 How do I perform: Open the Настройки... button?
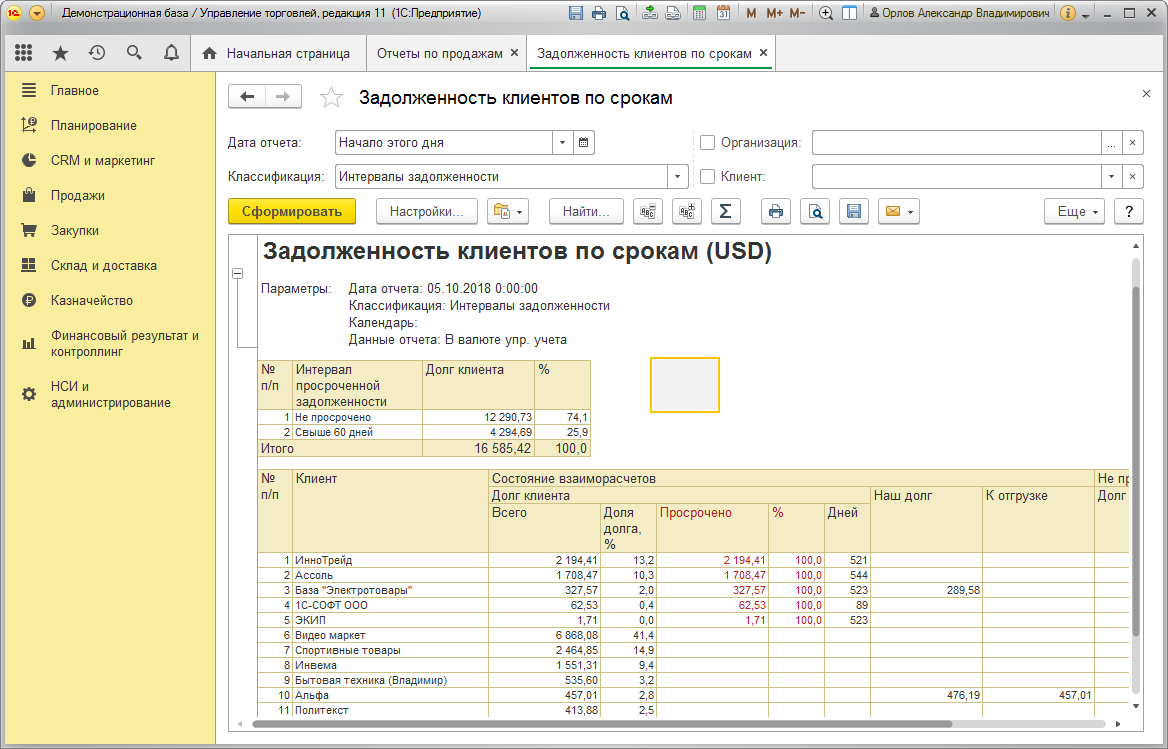[x=426, y=211]
